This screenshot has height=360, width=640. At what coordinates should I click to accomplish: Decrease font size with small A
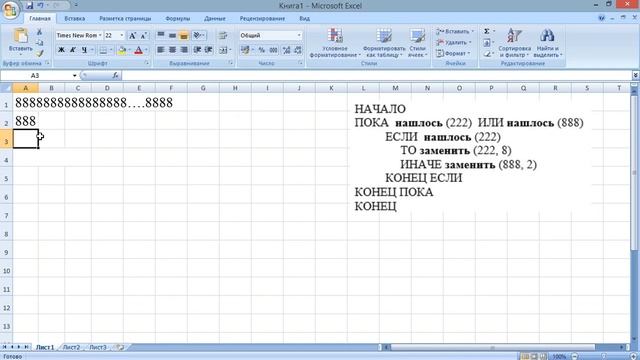pos(144,36)
